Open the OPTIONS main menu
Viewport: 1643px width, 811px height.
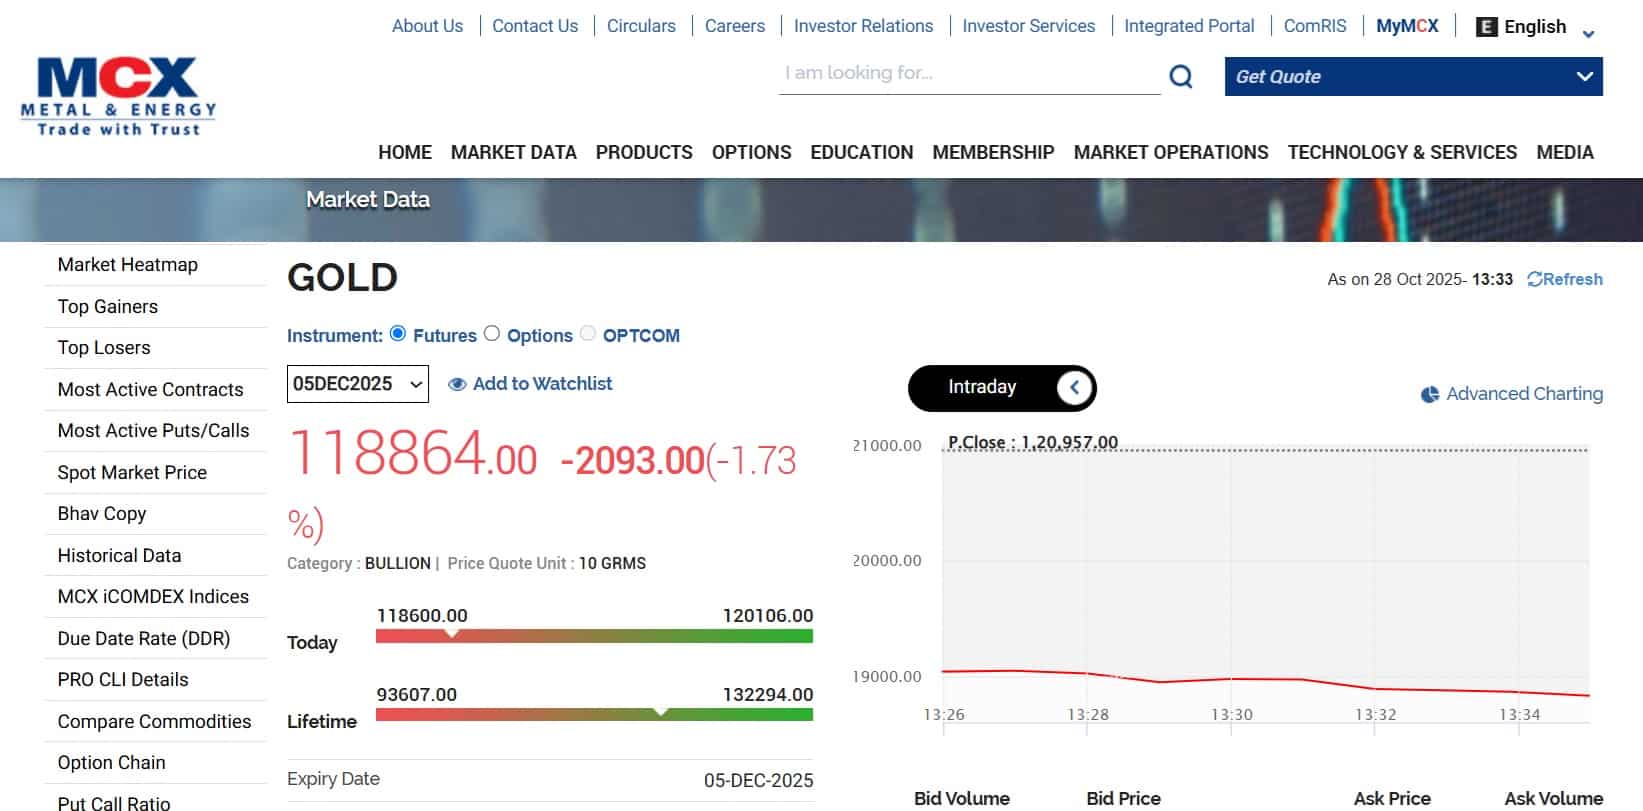[x=752, y=152]
